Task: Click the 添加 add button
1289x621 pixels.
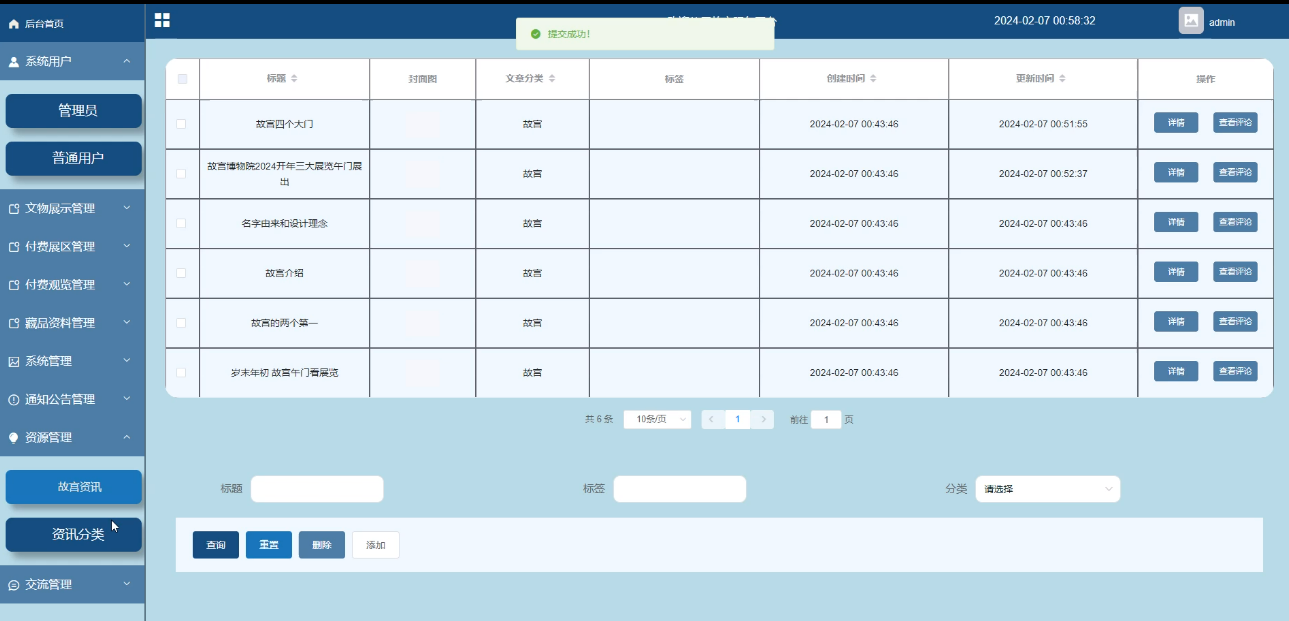Action: (x=376, y=545)
